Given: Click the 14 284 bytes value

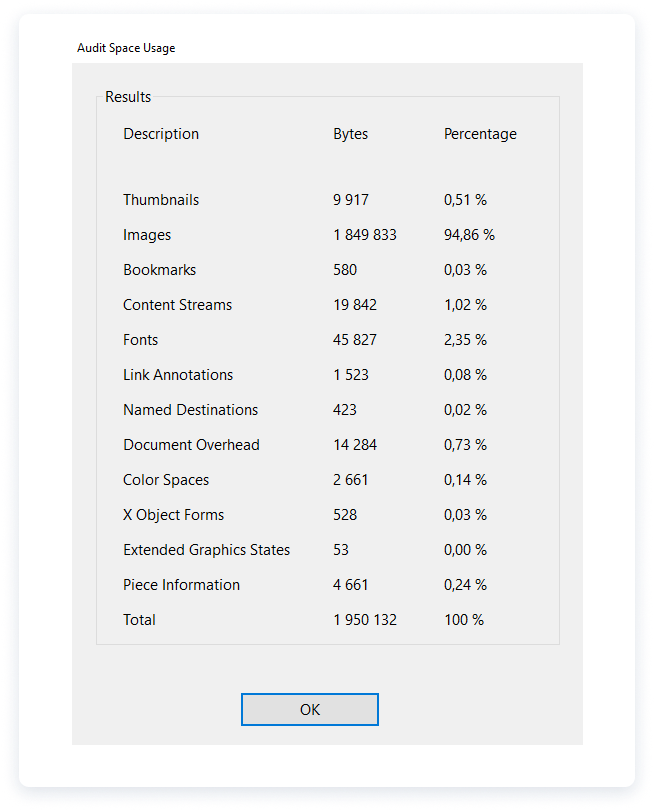Looking at the screenshot, I should (x=355, y=445).
